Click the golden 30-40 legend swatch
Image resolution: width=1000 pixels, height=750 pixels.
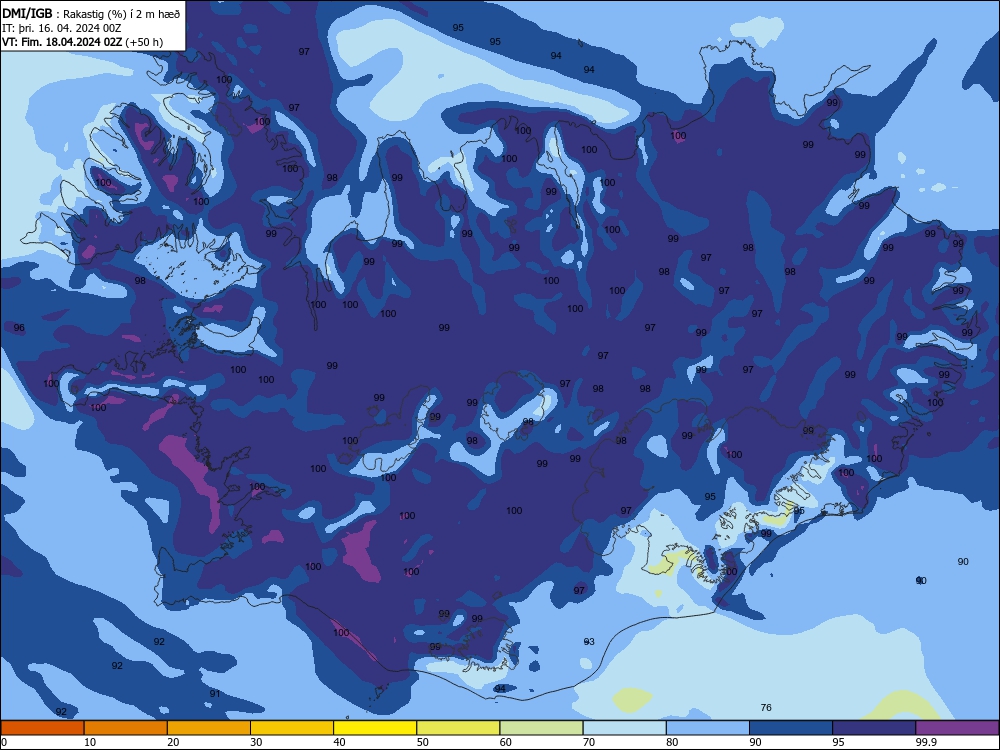coord(292,728)
